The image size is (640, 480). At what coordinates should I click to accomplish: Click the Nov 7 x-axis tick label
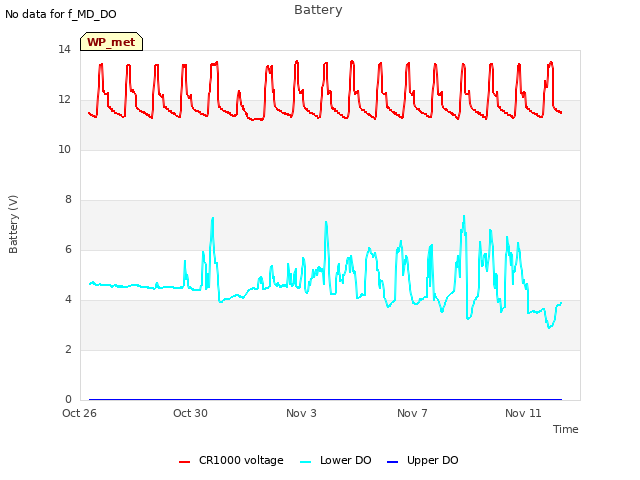point(412,413)
